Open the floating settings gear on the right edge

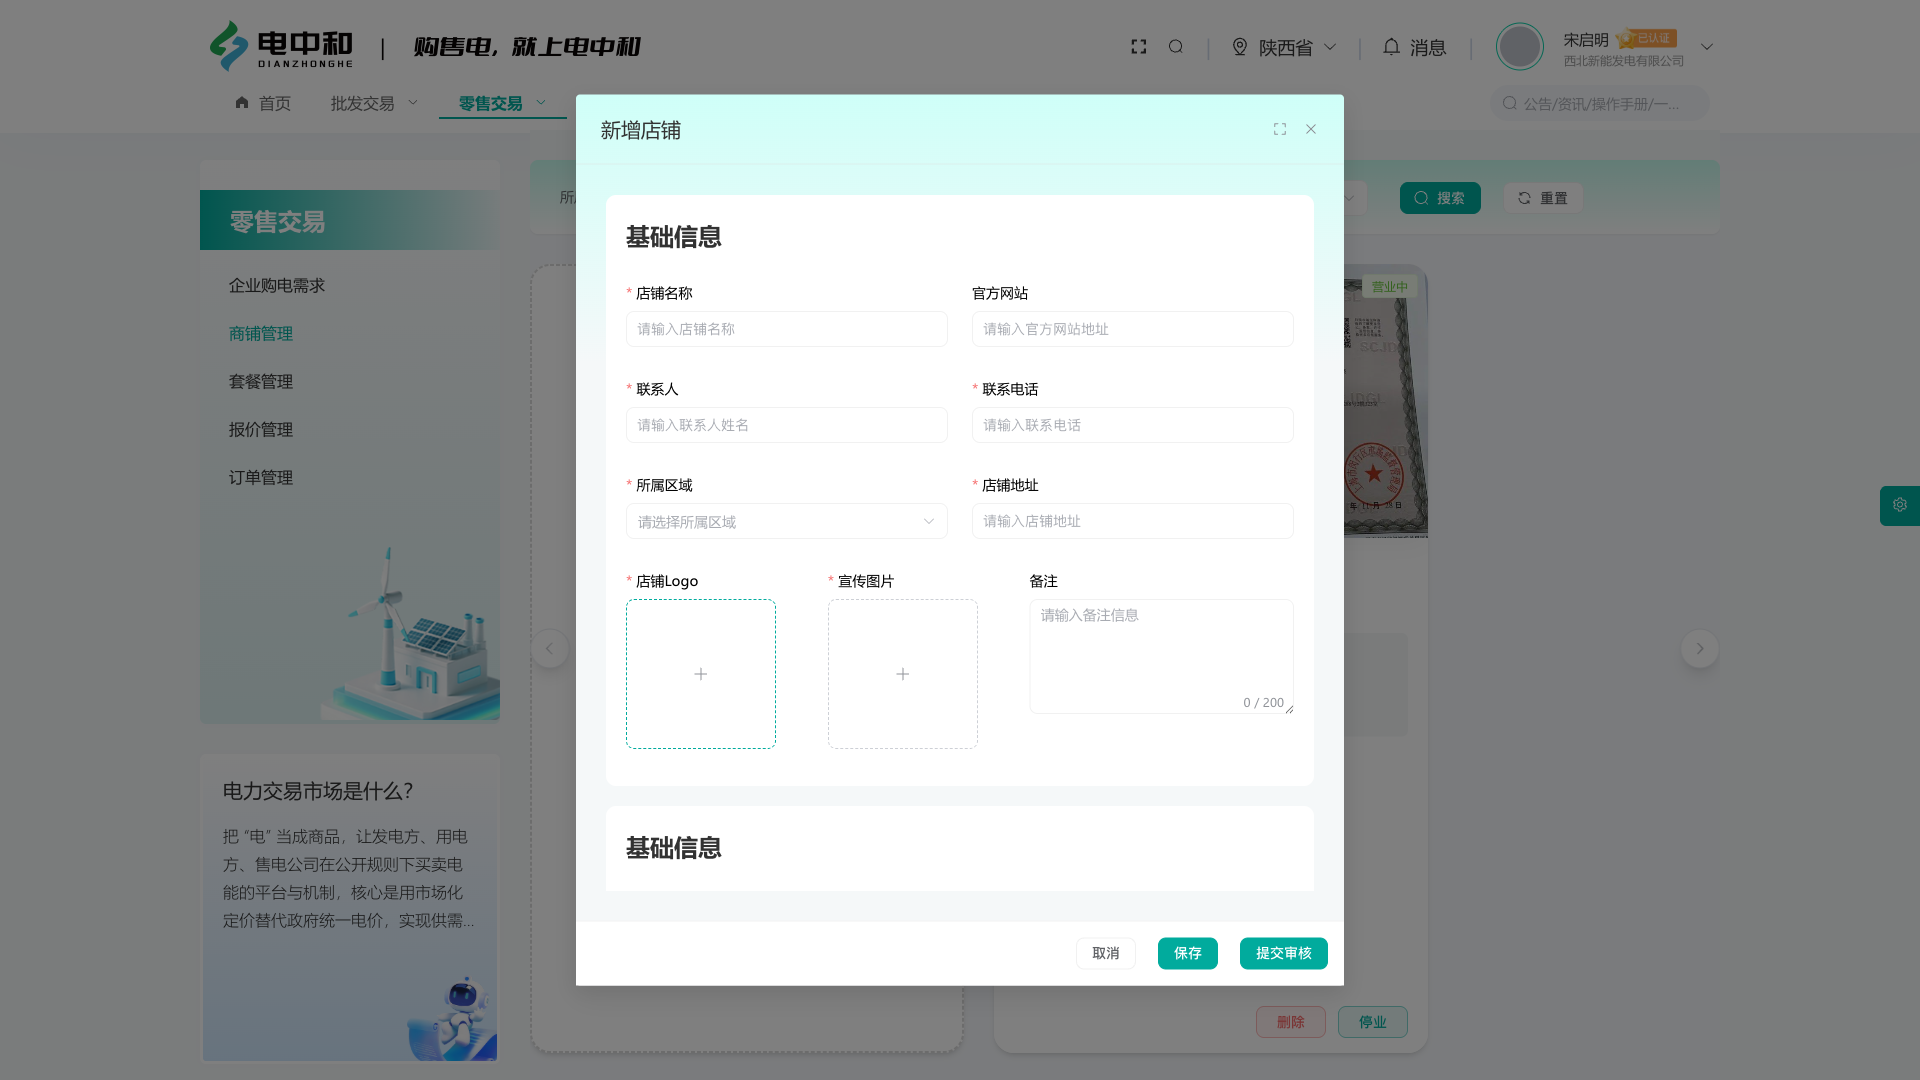1900,506
